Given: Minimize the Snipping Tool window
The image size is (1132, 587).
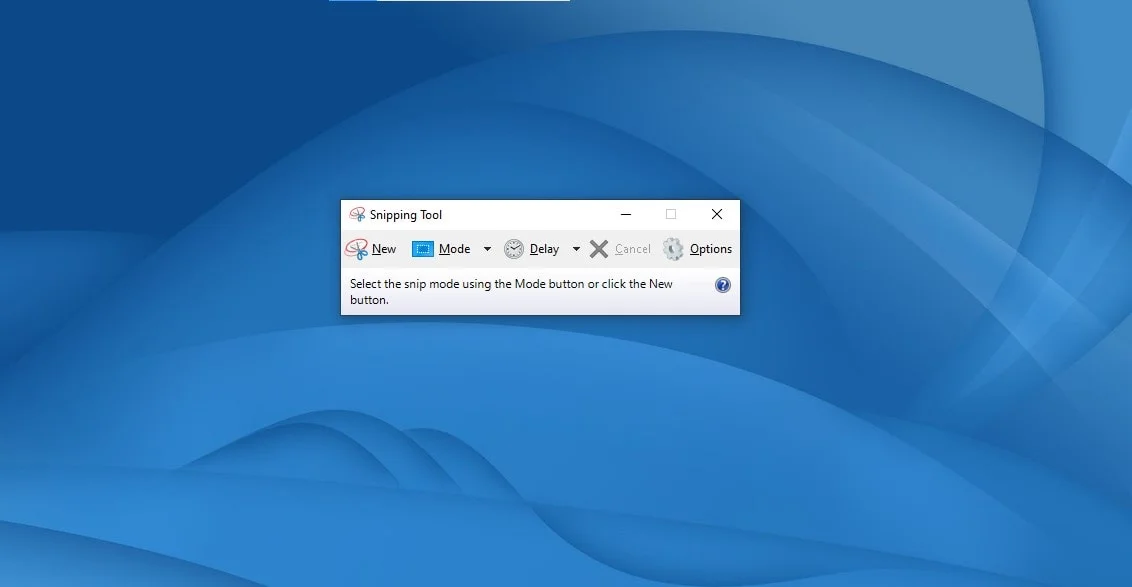Looking at the screenshot, I should [626, 214].
